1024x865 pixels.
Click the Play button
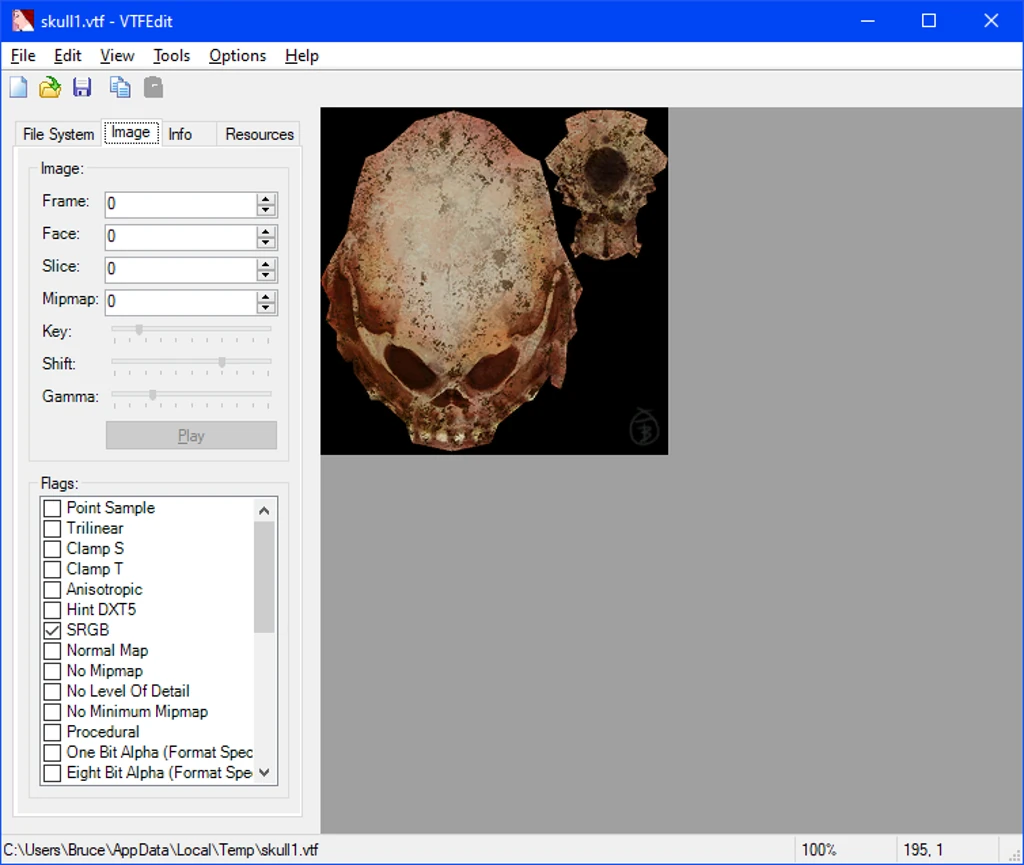[x=191, y=435]
